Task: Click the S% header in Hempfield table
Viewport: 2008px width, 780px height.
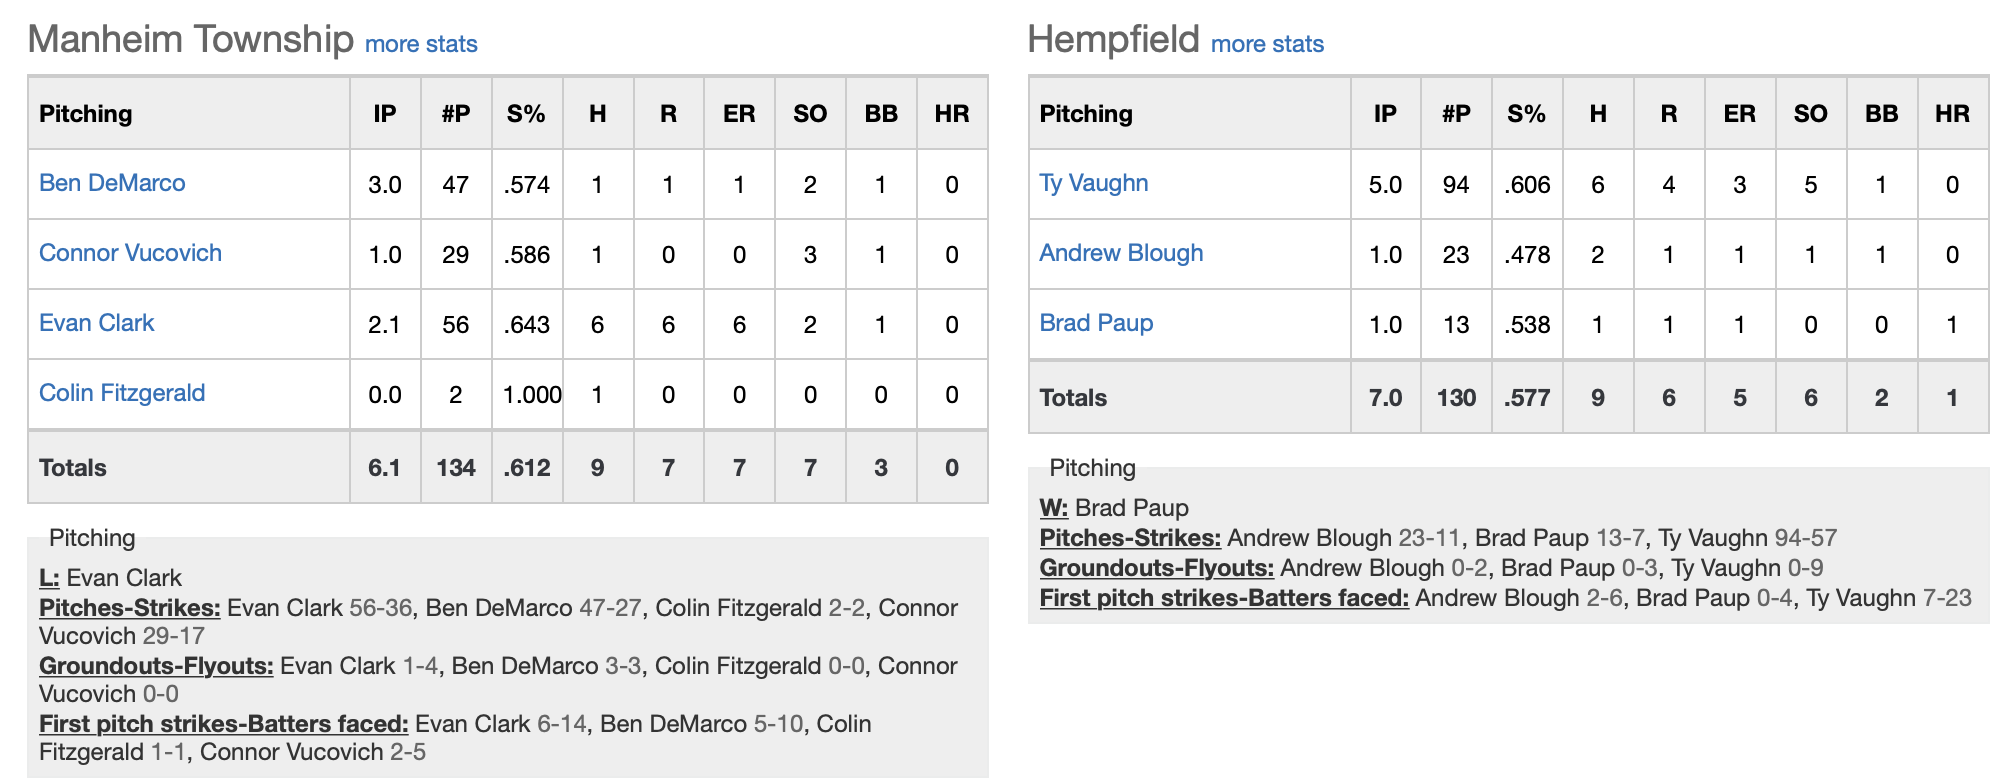Action: pyautogui.click(x=1526, y=114)
